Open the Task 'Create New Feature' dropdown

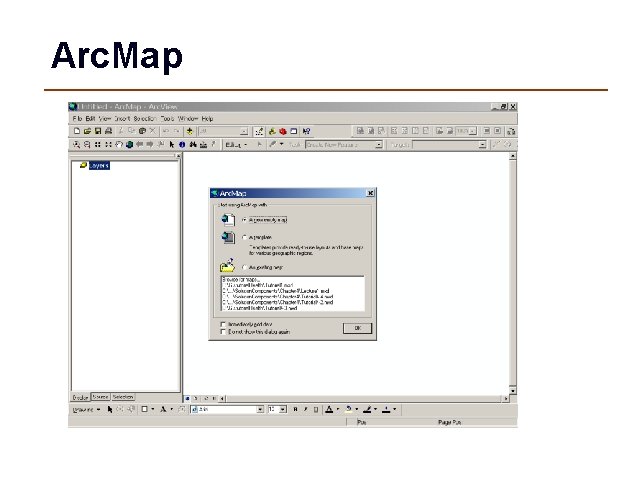tap(379, 144)
